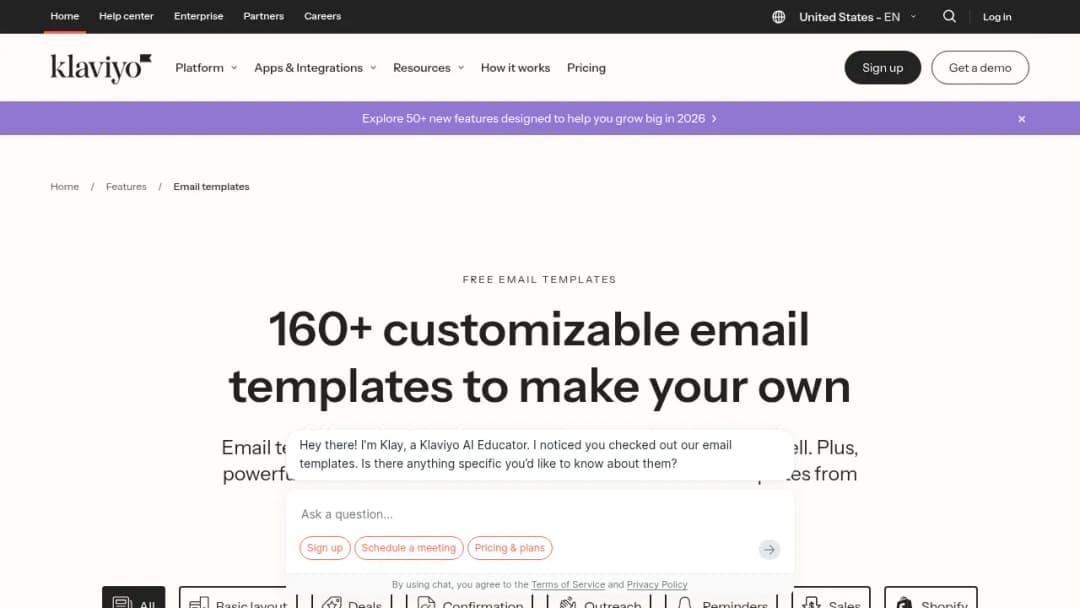The width and height of the screenshot is (1080, 608).
Task: Visit the Careers page
Action: 322,16
